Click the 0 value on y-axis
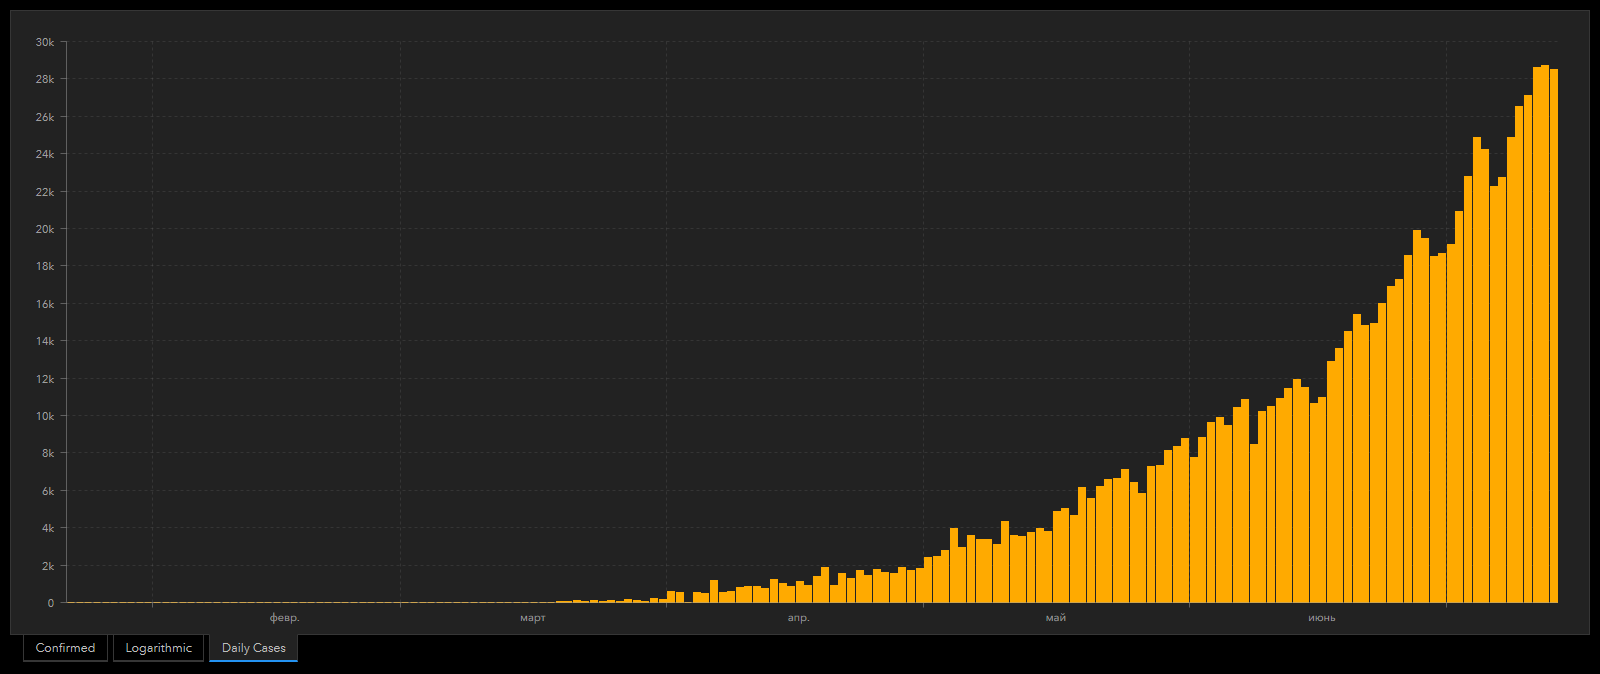The height and width of the screenshot is (674, 1600). [x=51, y=603]
